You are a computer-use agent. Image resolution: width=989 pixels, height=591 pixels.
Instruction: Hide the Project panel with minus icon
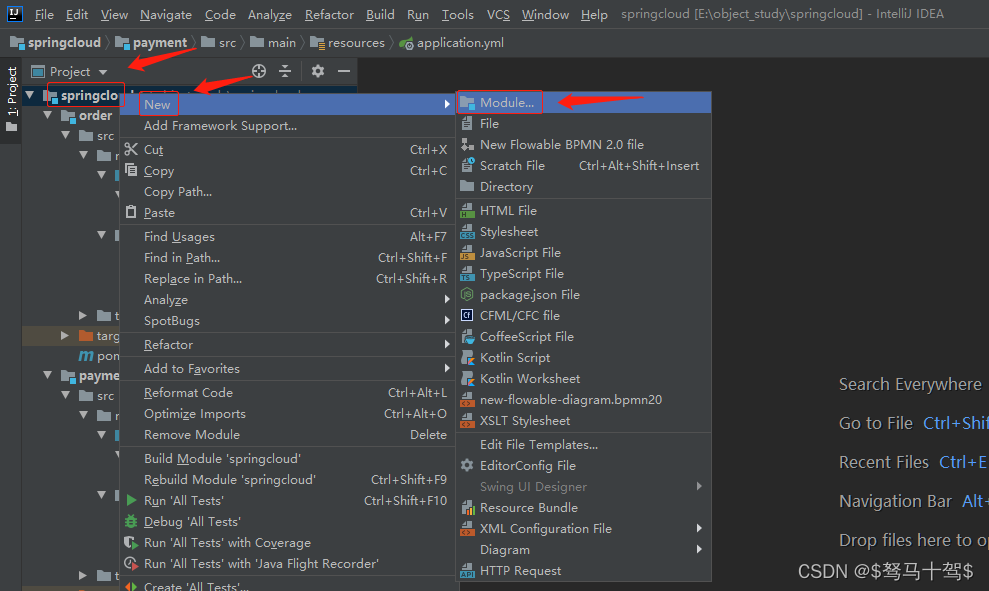344,71
